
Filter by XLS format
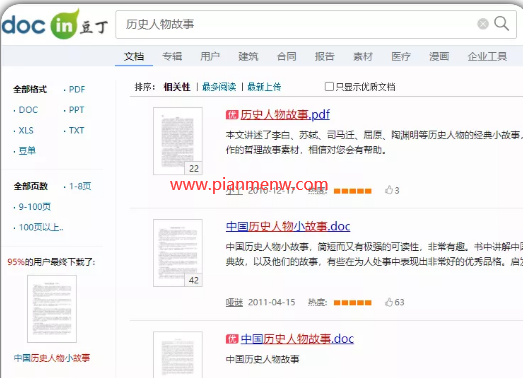26,130
